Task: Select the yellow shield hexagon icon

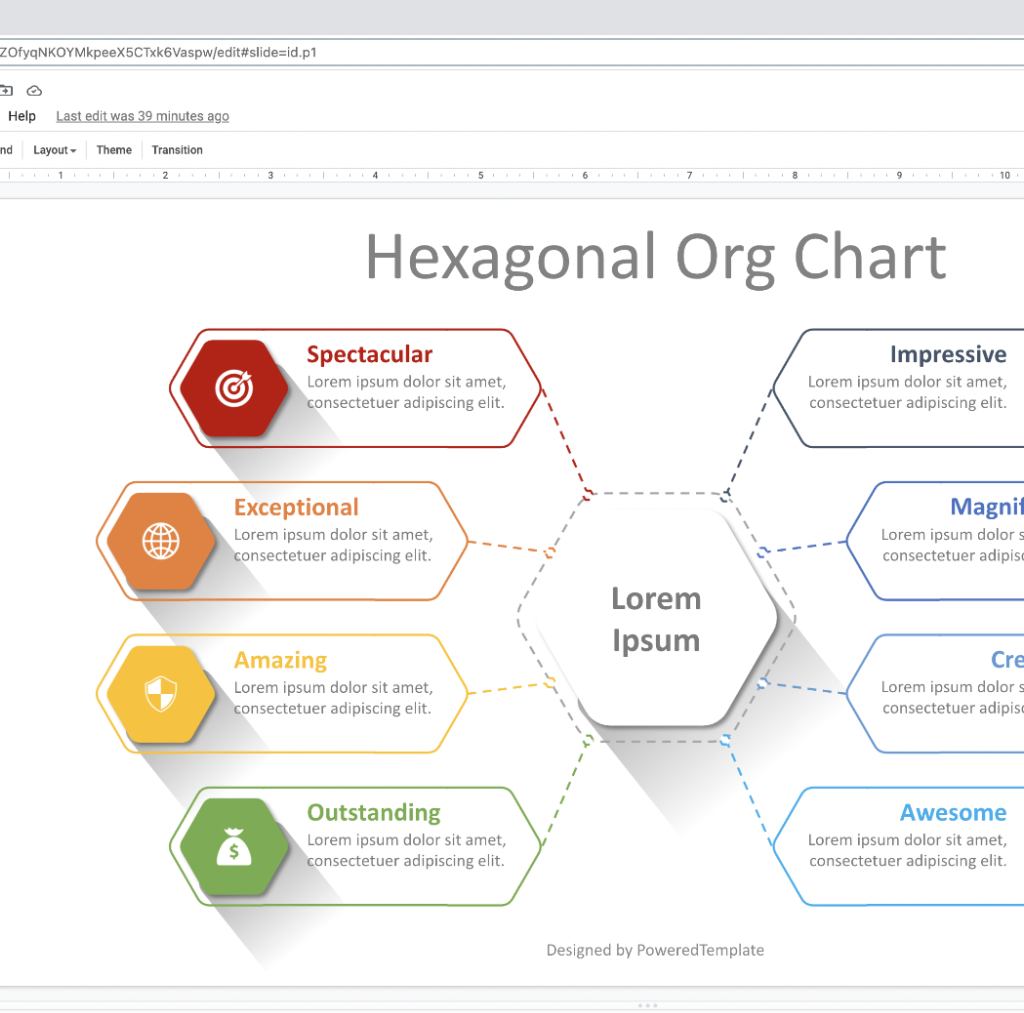Action: point(161,694)
